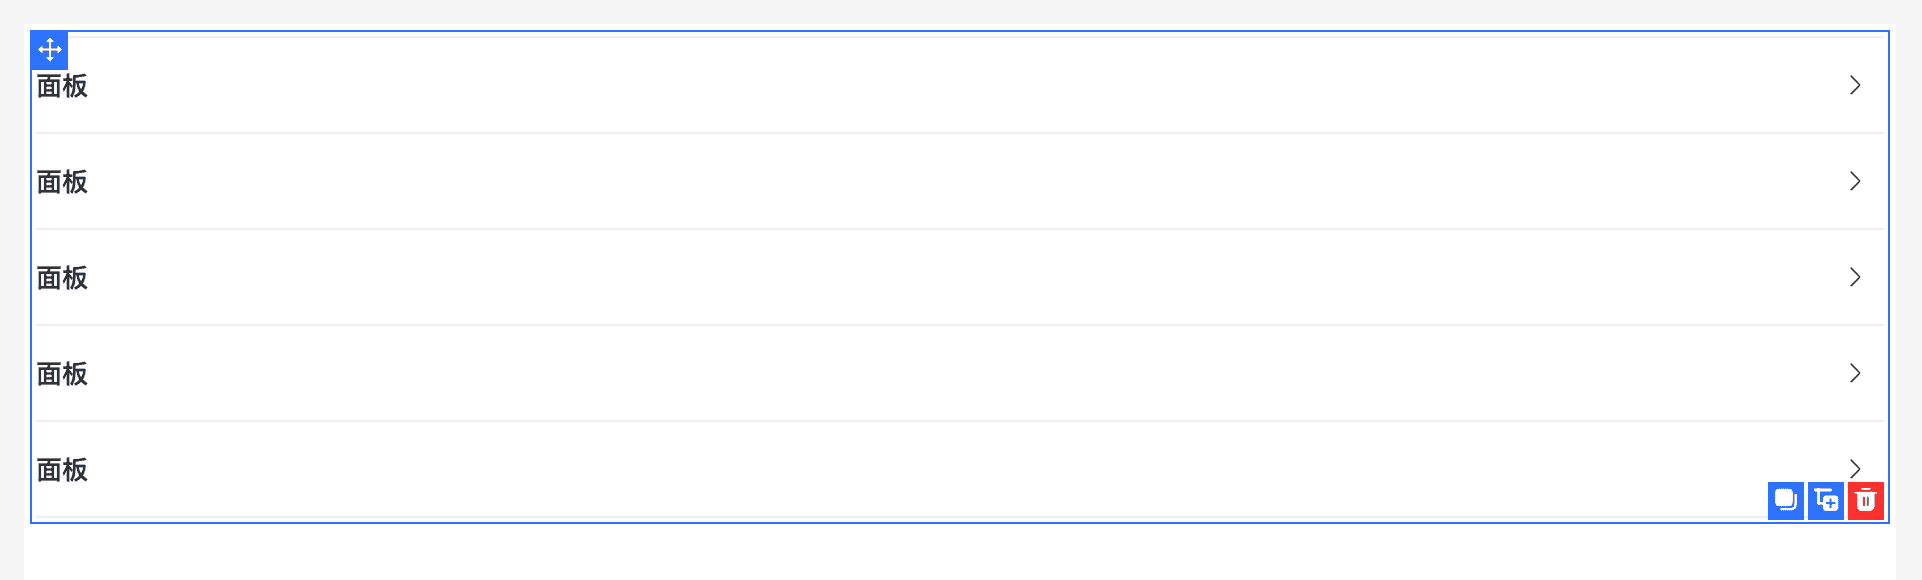1922x580 pixels.
Task: Click the blank middle of the fifth panel header
Action: [x=960, y=470]
